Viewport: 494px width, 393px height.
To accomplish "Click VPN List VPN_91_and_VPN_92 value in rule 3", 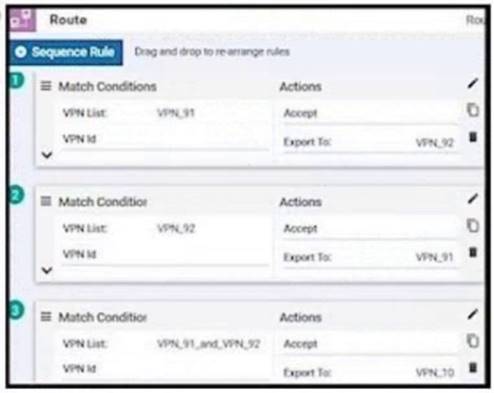I will coord(208,344).
